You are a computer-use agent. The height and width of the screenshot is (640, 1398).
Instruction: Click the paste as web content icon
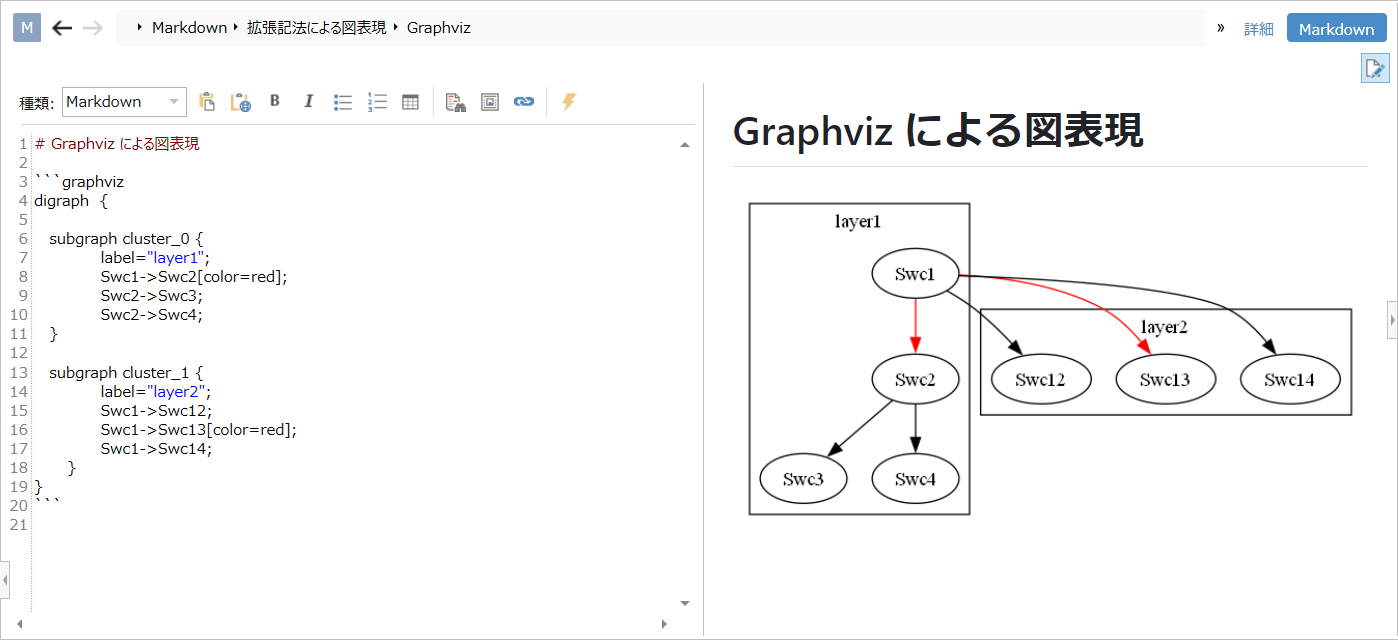coord(241,101)
